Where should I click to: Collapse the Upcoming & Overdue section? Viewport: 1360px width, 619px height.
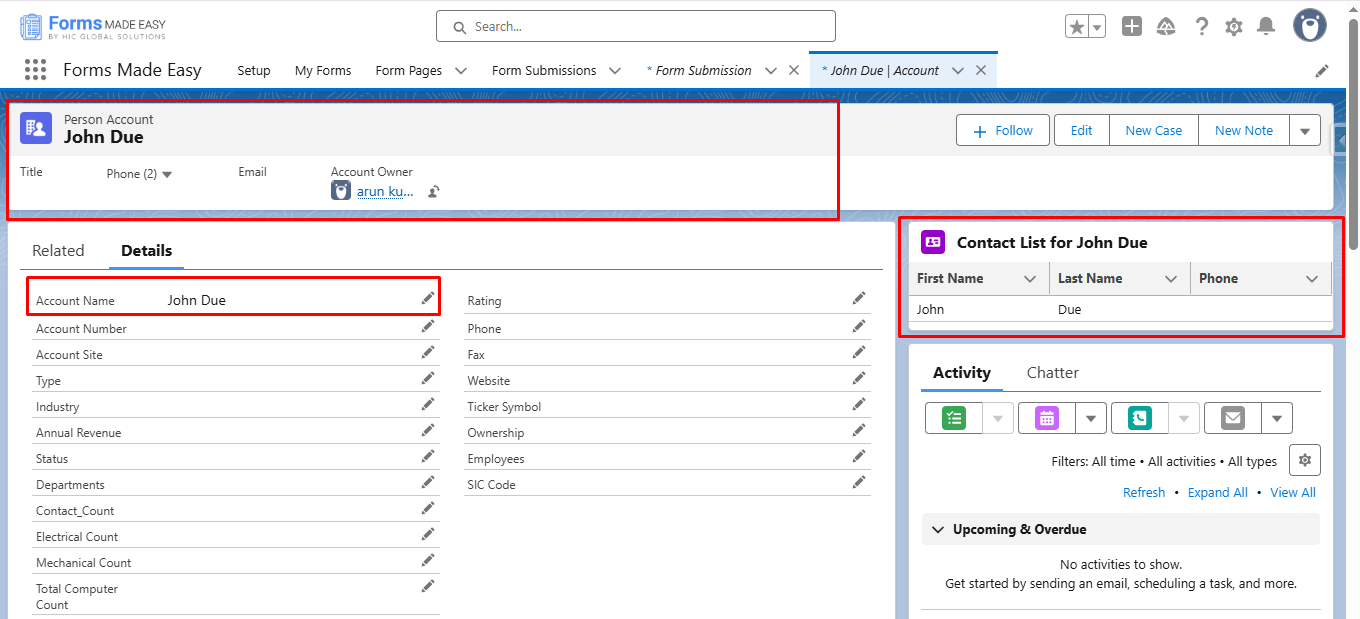pyautogui.click(x=937, y=529)
